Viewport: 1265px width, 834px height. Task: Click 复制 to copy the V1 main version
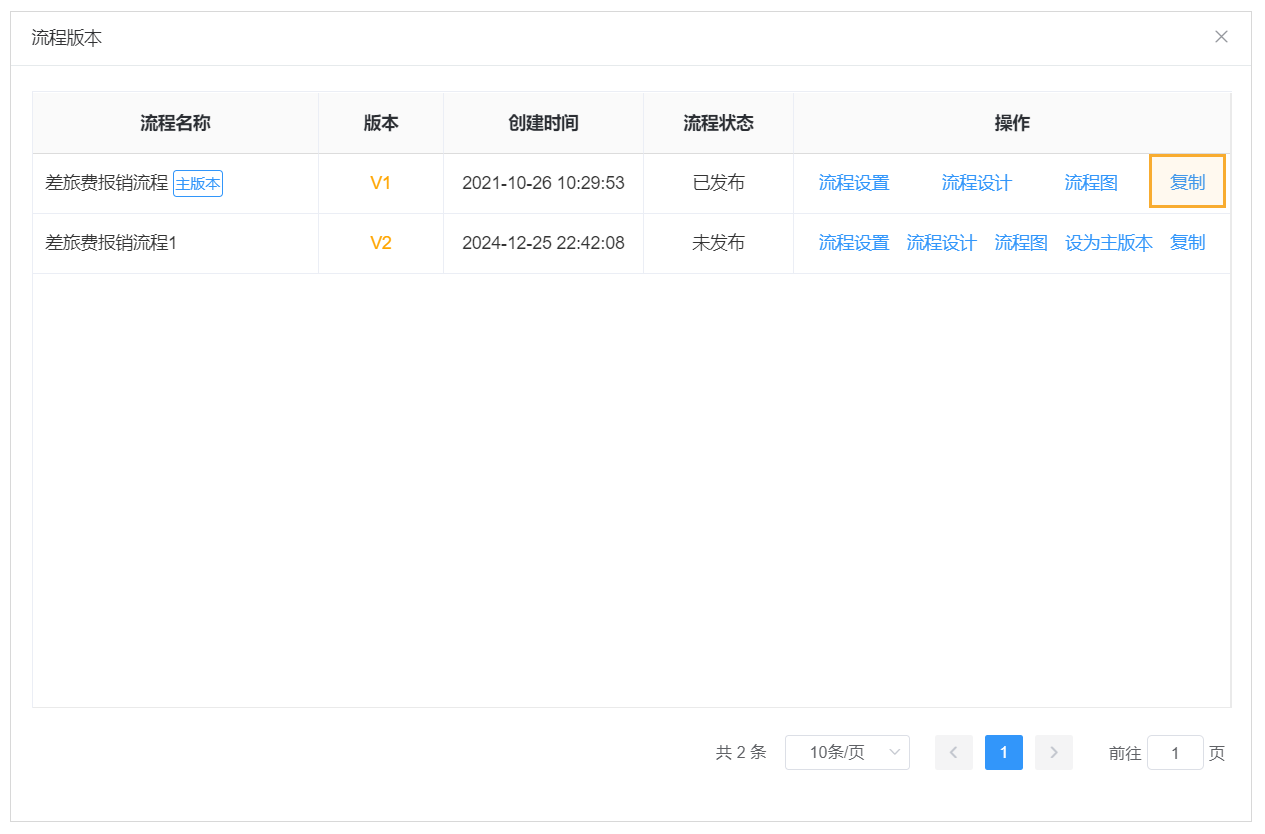1187,182
